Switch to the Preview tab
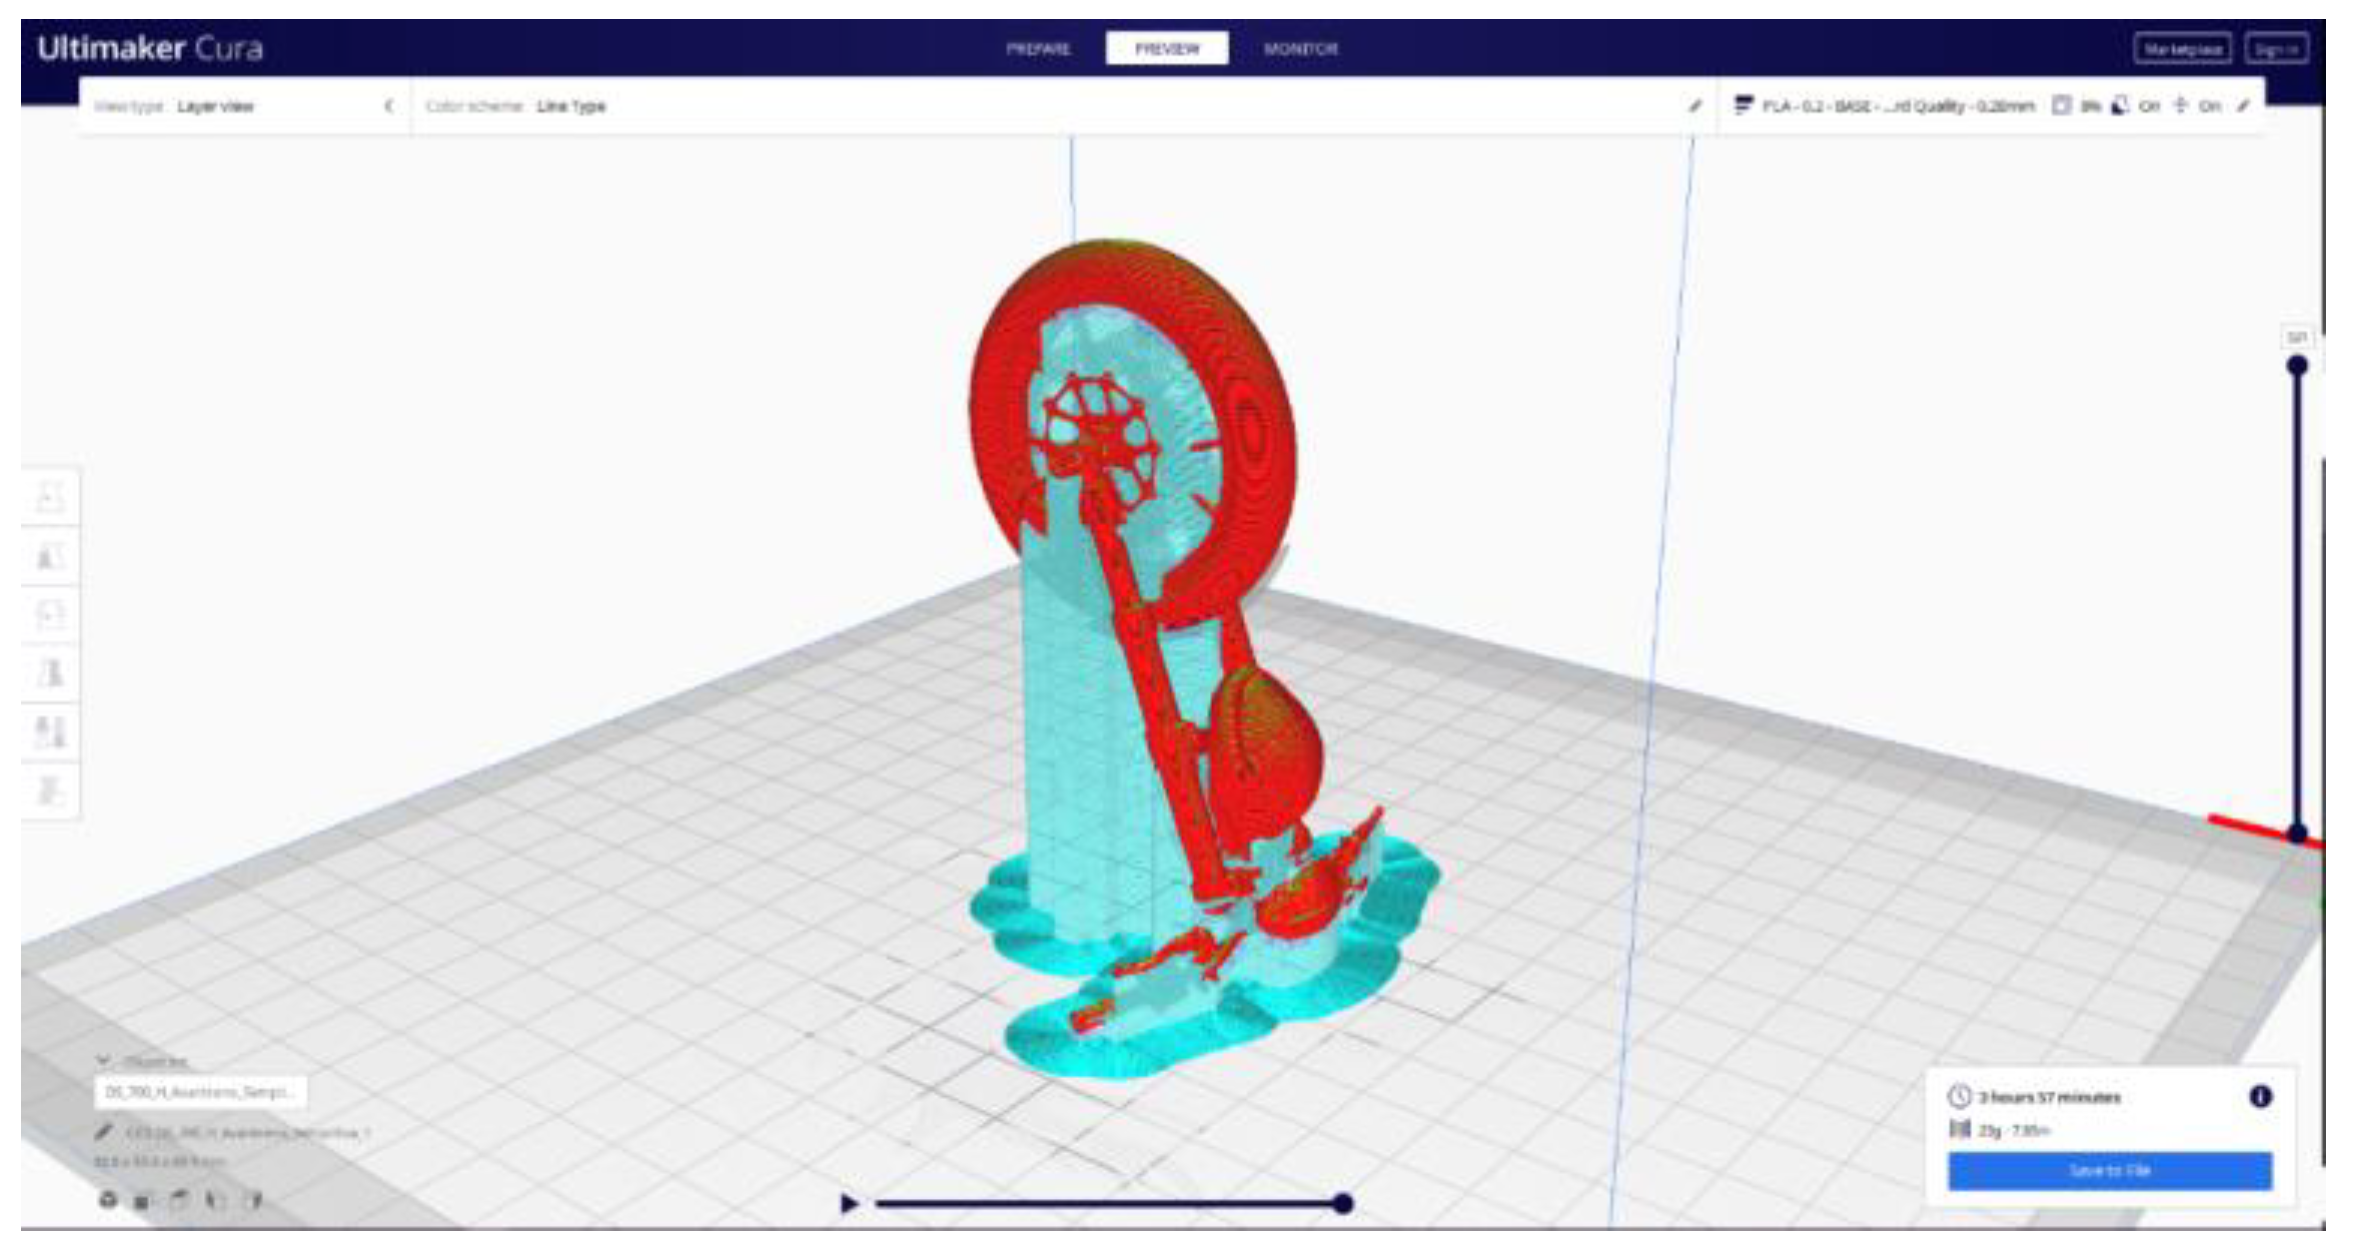 [x=1167, y=48]
